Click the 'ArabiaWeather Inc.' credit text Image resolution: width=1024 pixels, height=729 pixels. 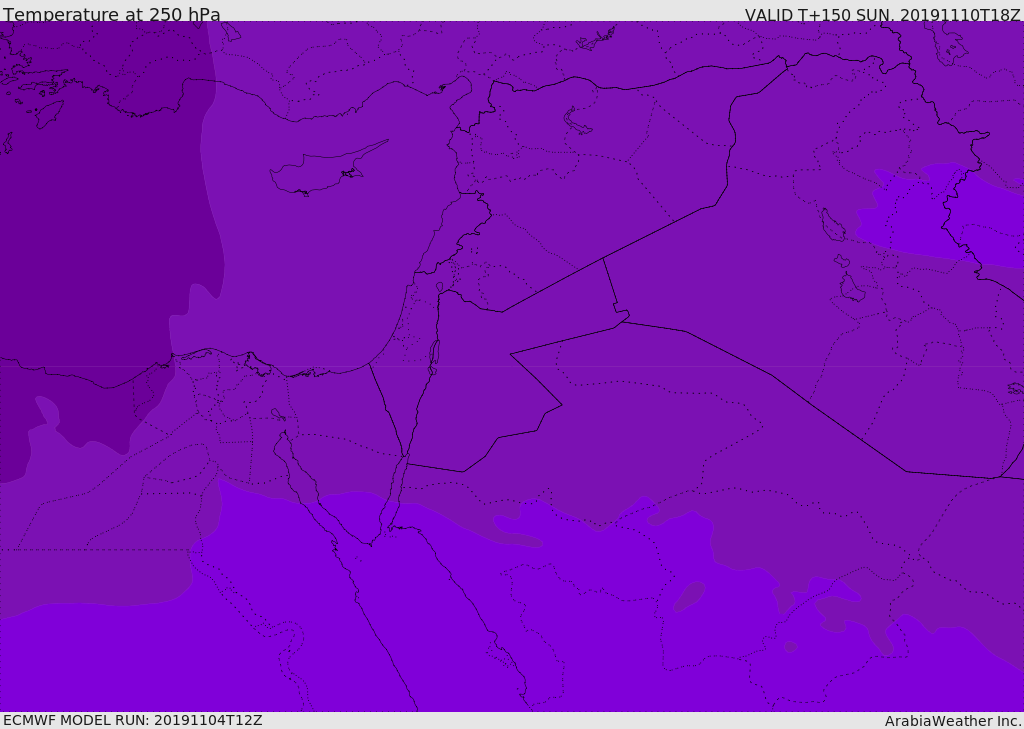click(x=953, y=721)
